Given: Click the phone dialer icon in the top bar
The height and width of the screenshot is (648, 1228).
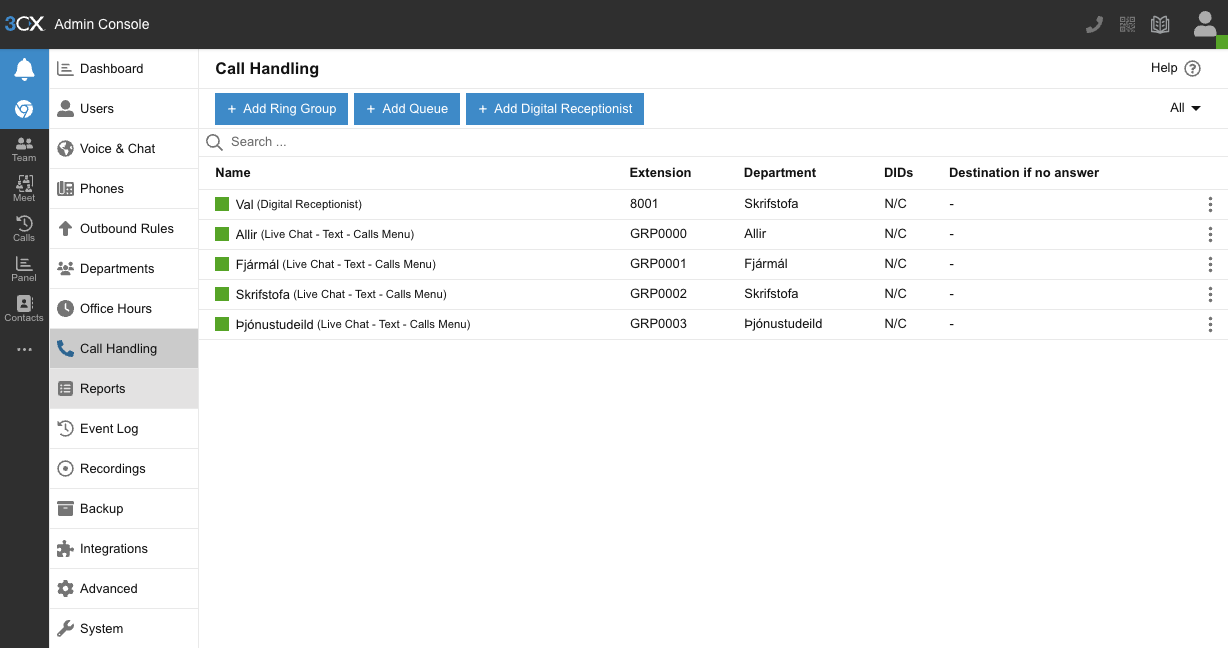Looking at the screenshot, I should click(1094, 24).
